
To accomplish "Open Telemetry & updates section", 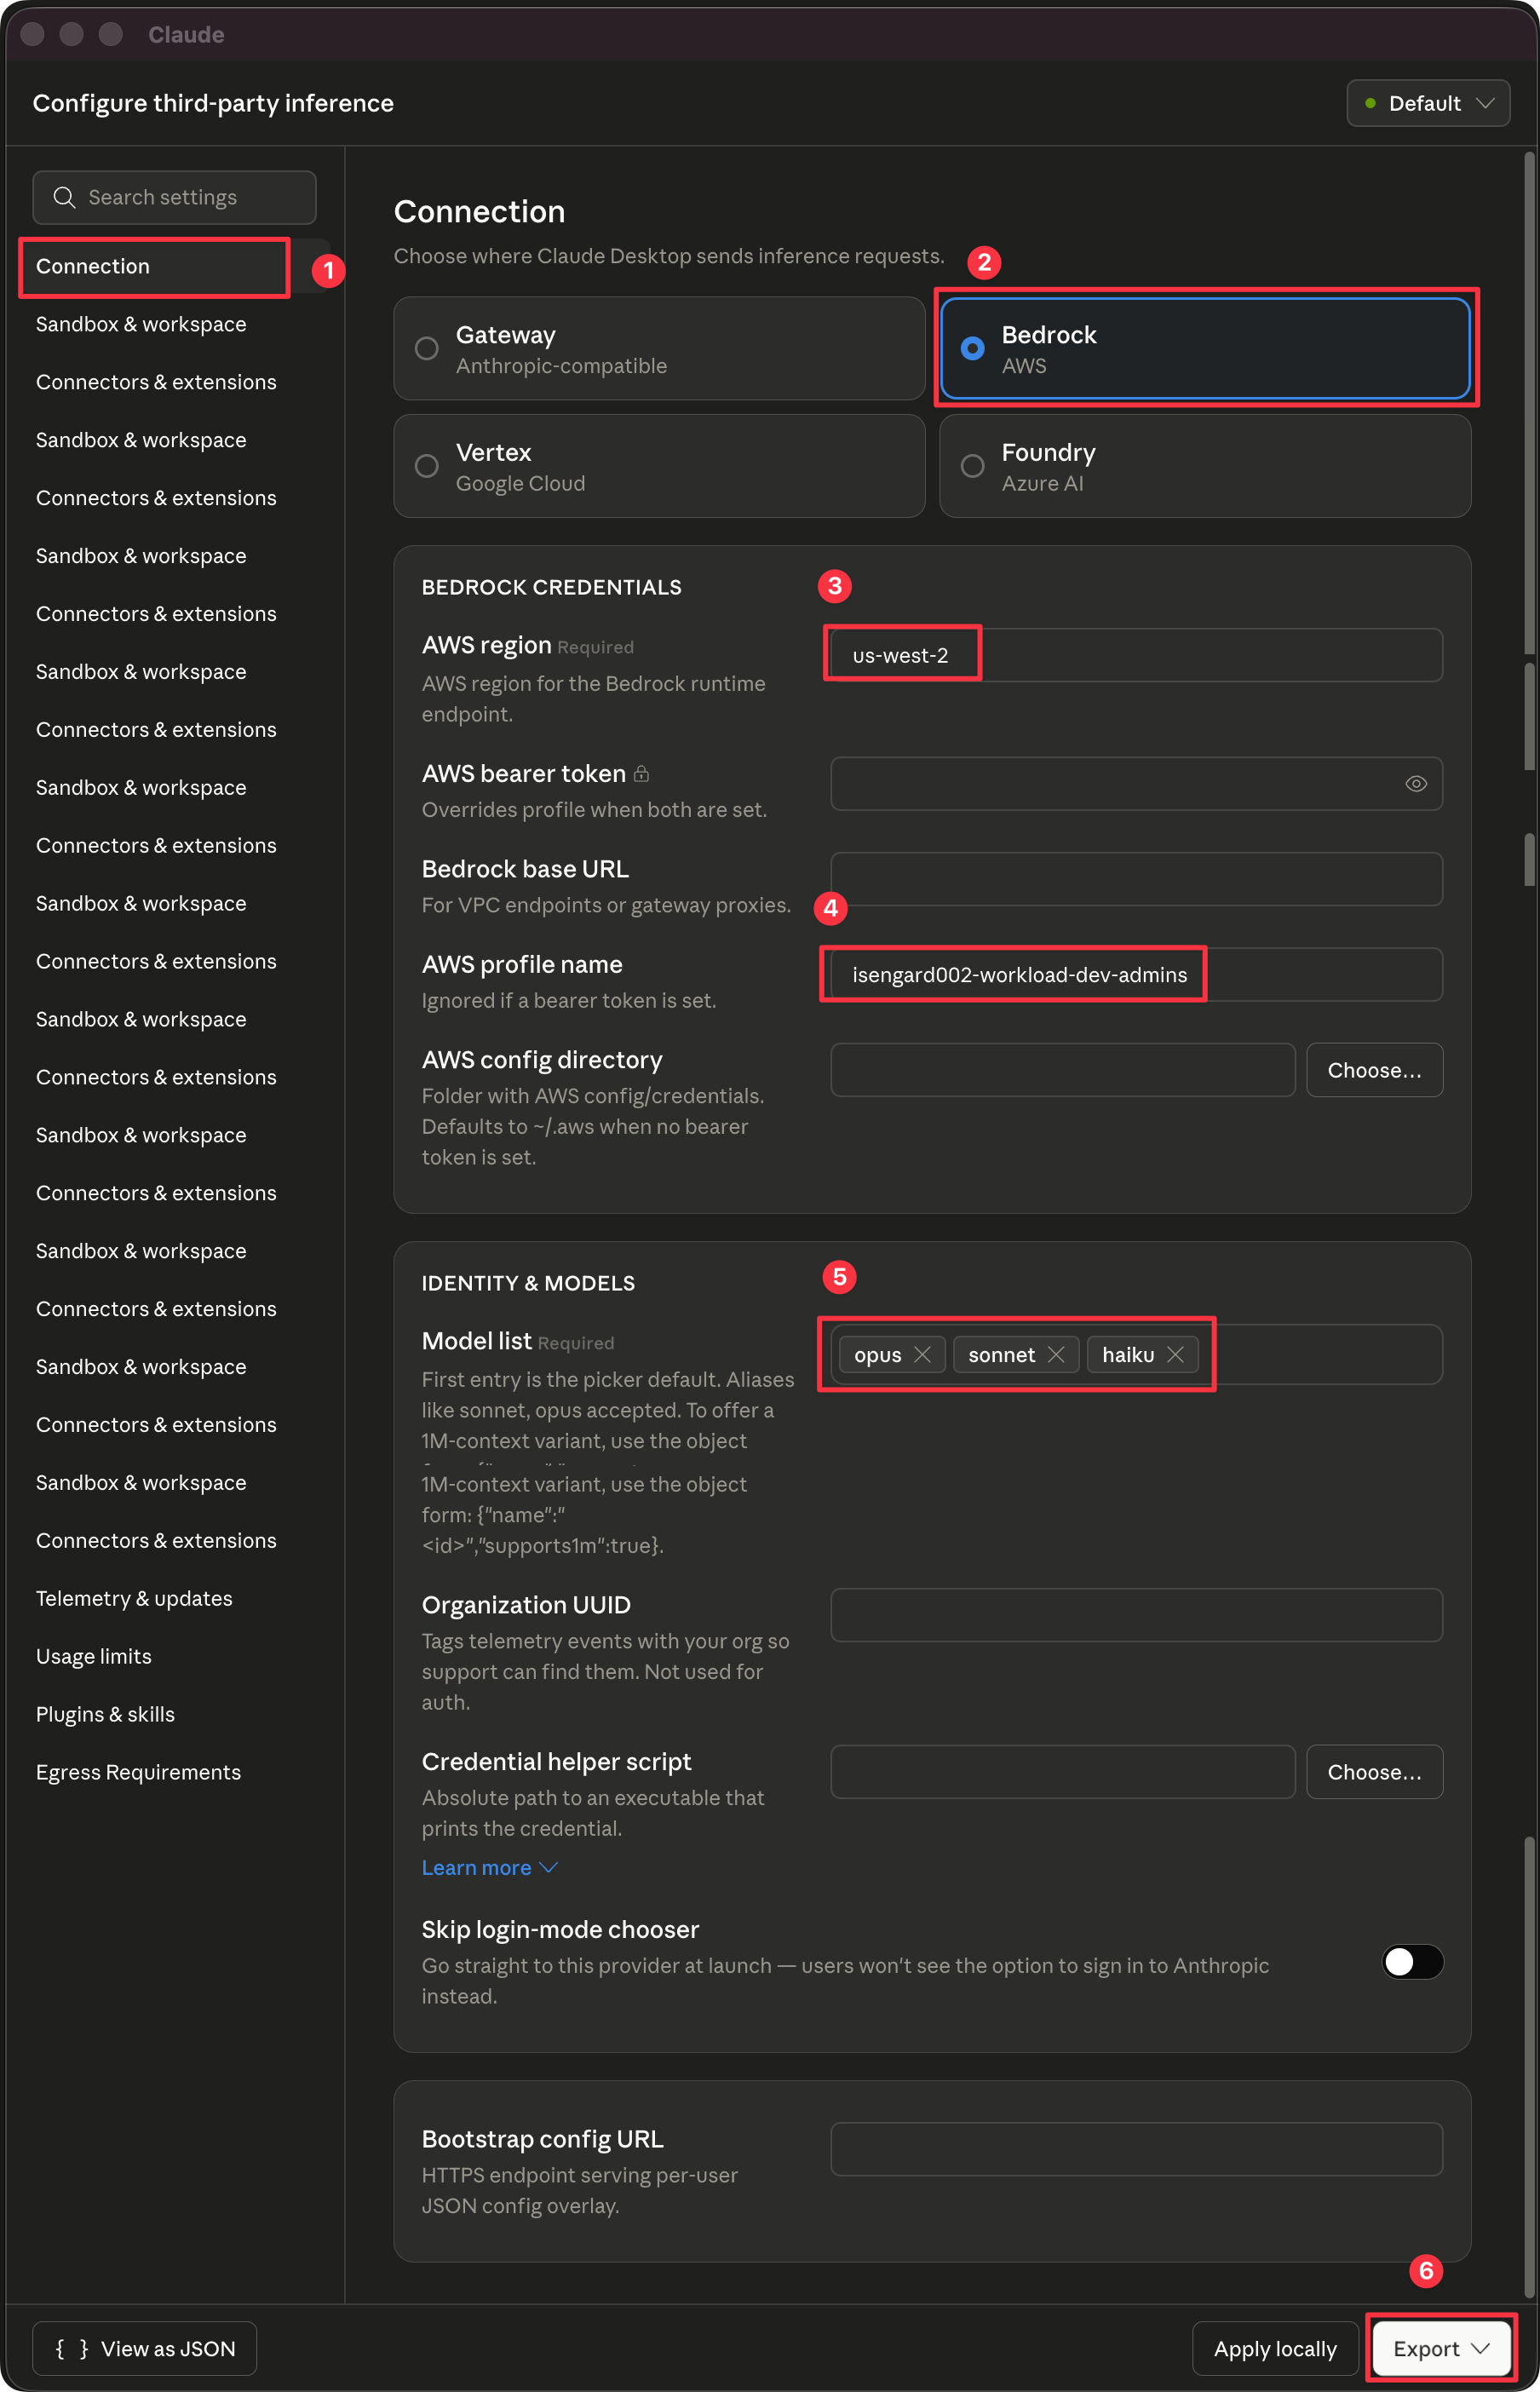I will pyautogui.click(x=134, y=1598).
